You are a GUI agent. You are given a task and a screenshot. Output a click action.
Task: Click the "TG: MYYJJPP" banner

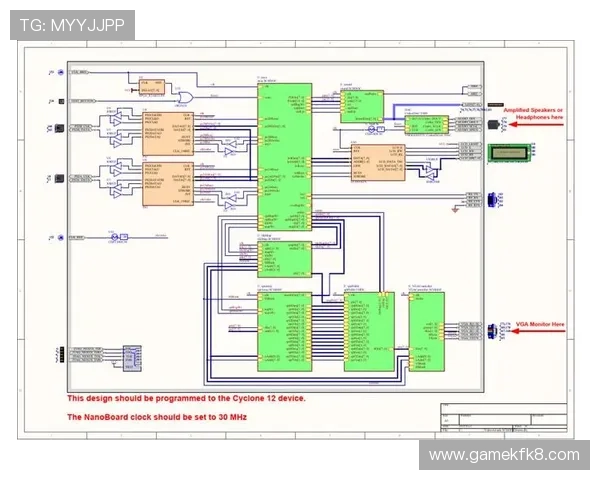click(x=72, y=25)
